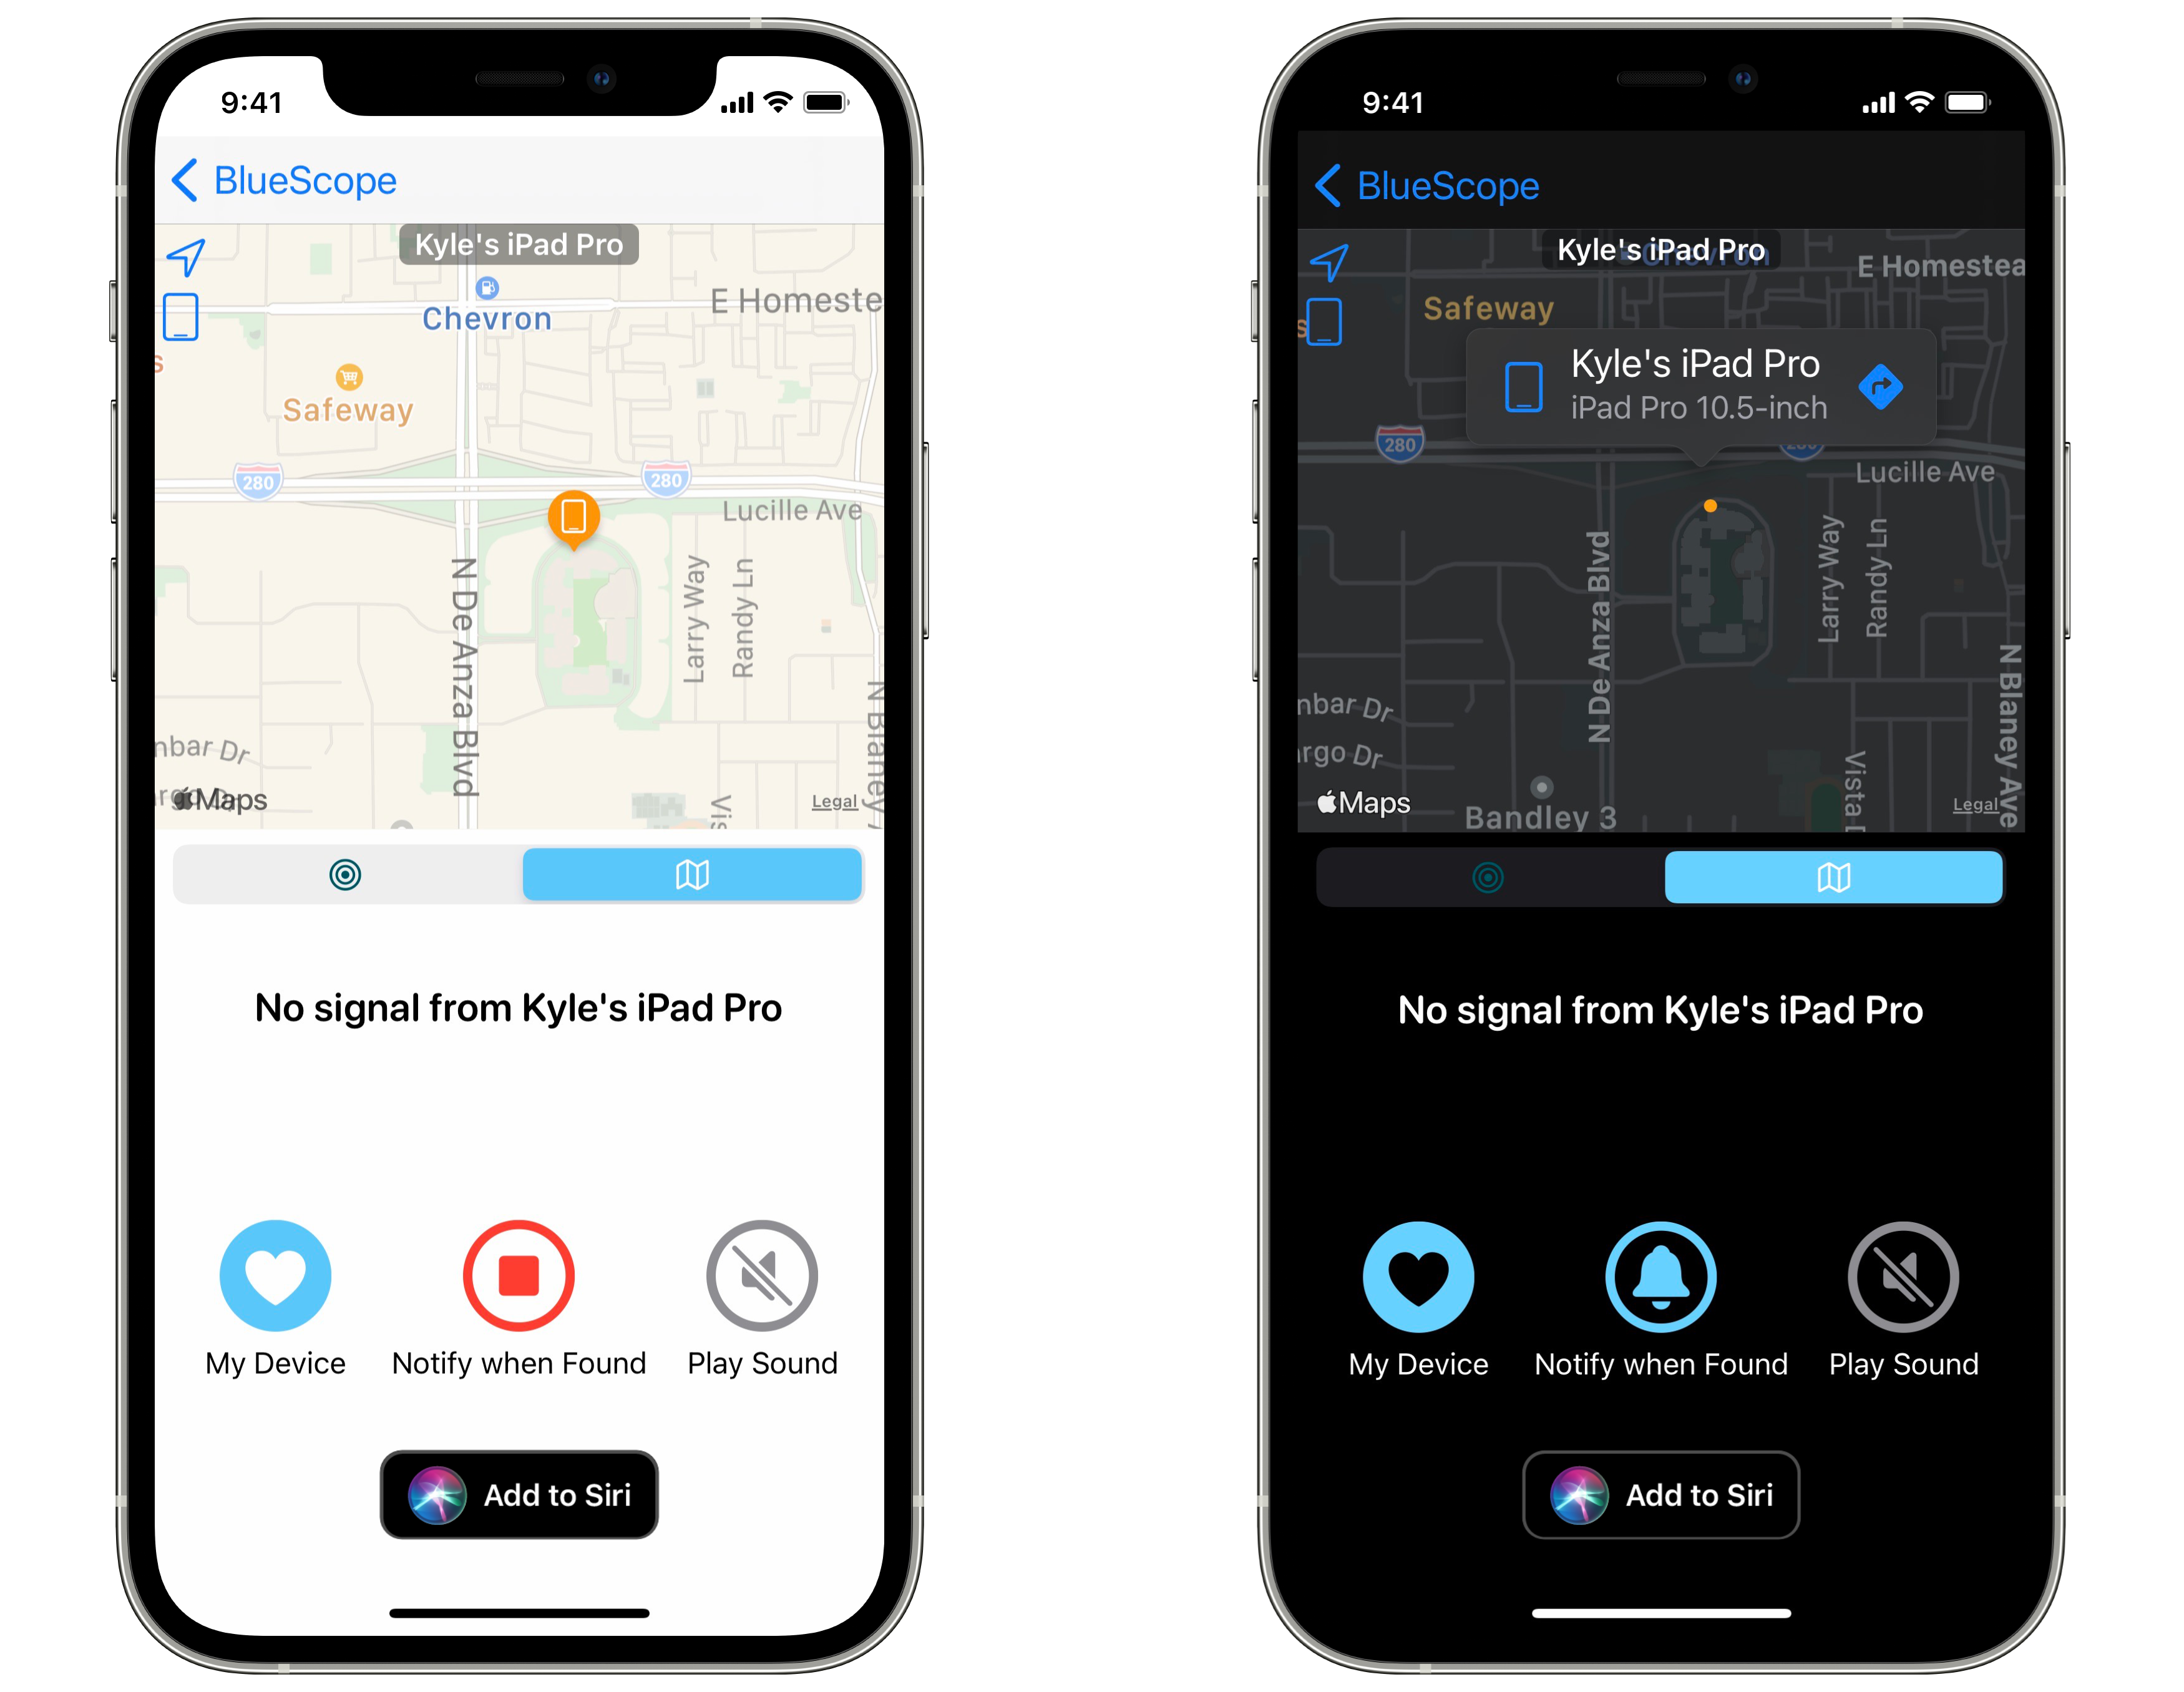The width and height of the screenshot is (2184, 1692).
Task: Tap Kyle's iPad Pro map pin
Action: (573, 515)
